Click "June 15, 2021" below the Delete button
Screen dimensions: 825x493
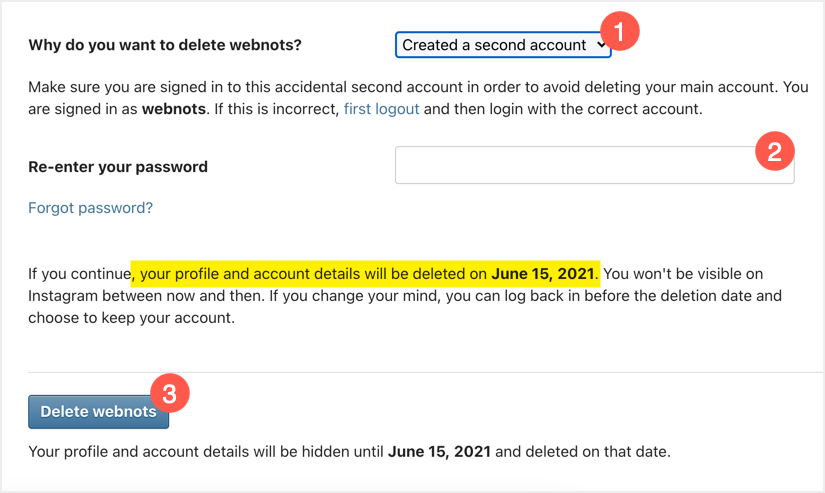439,451
